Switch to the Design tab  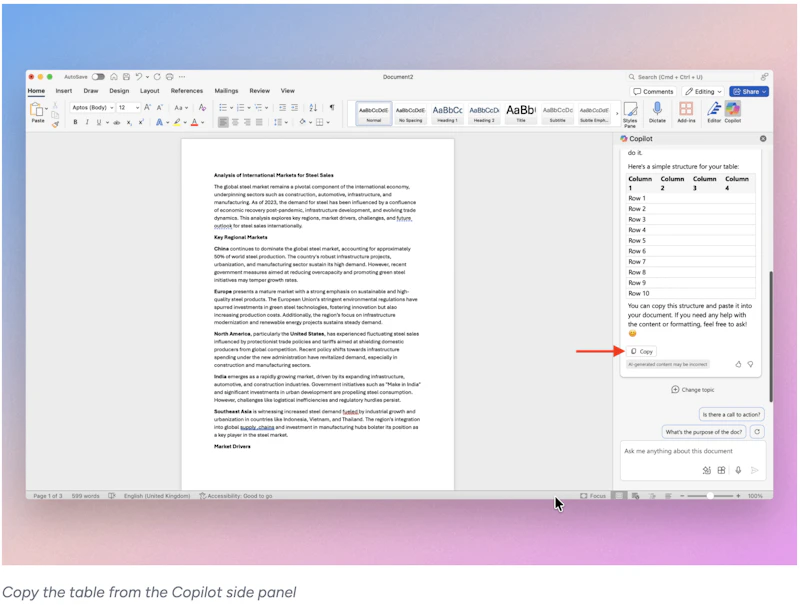point(119,91)
